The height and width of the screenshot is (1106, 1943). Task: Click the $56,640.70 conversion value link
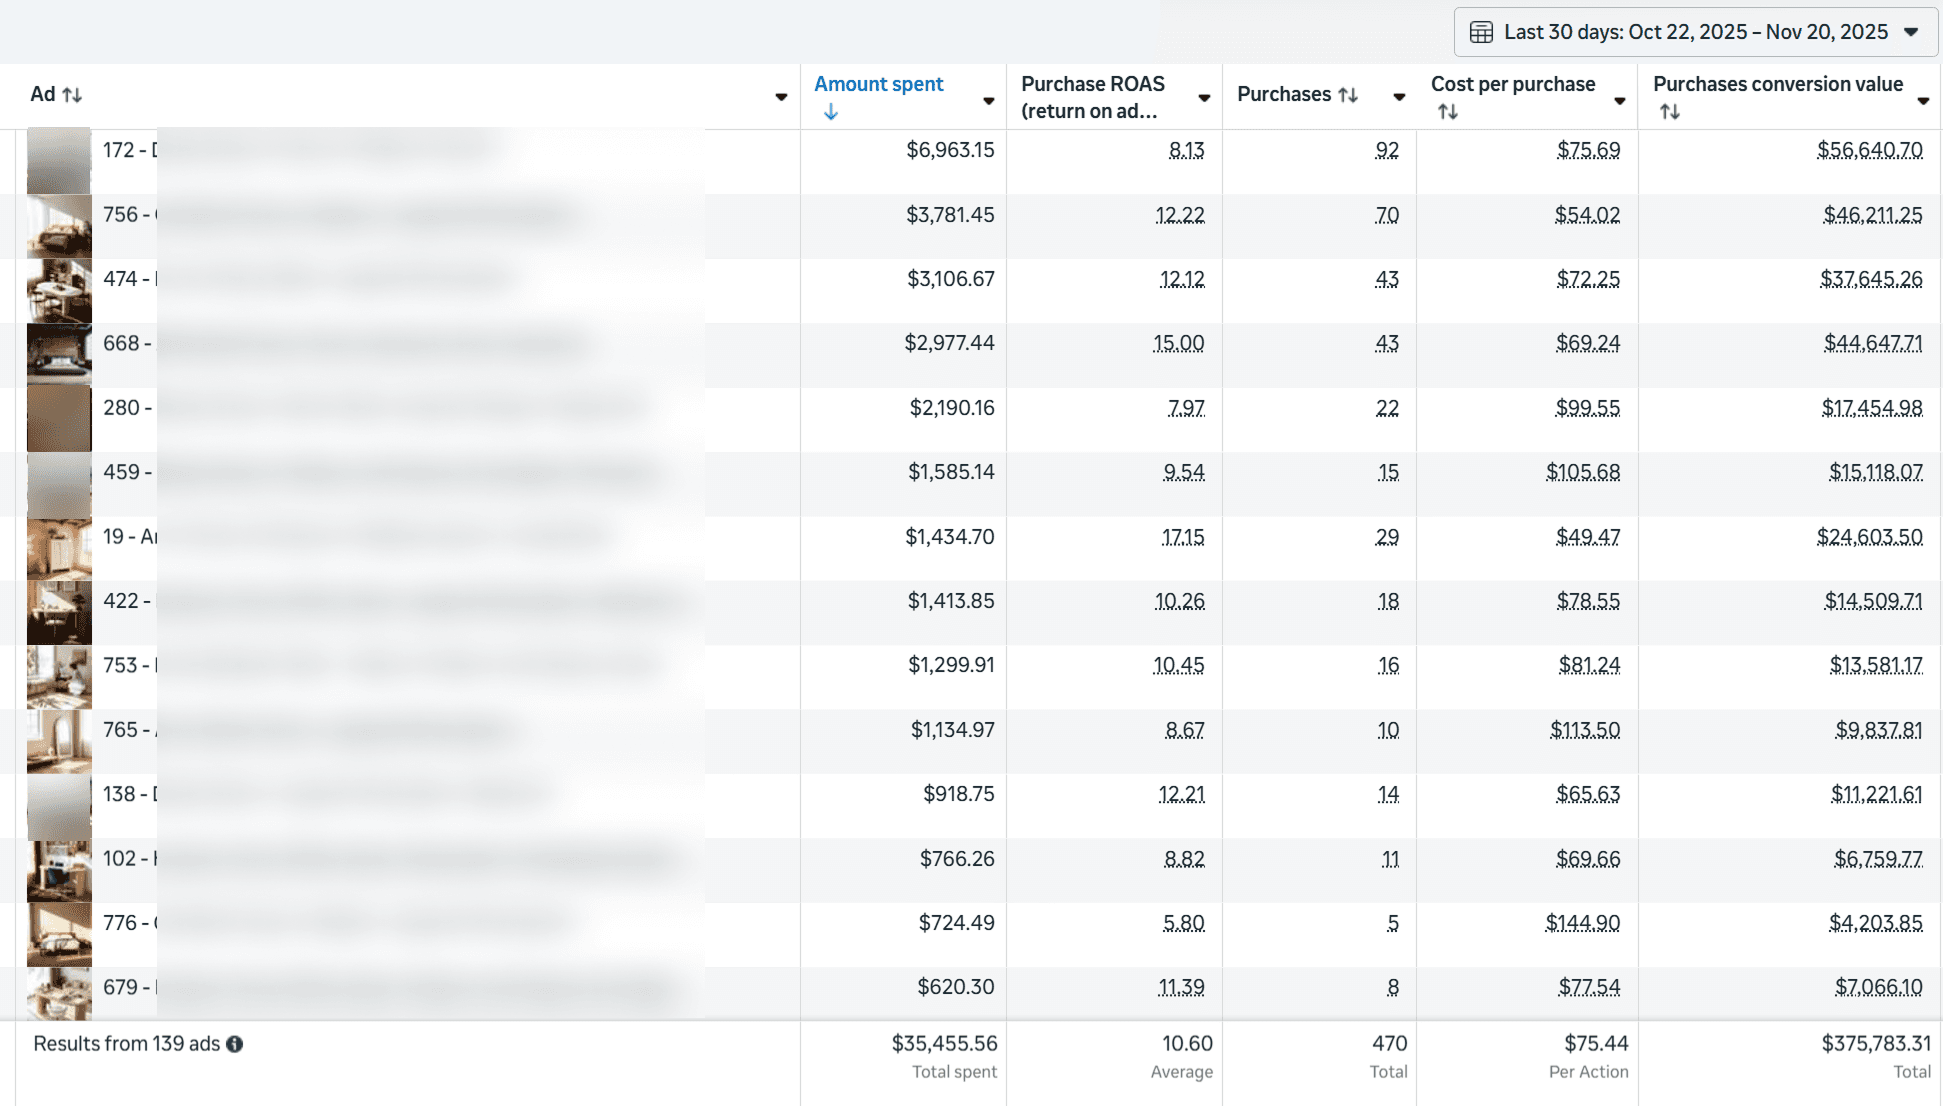pyautogui.click(x=1871, y=149)
